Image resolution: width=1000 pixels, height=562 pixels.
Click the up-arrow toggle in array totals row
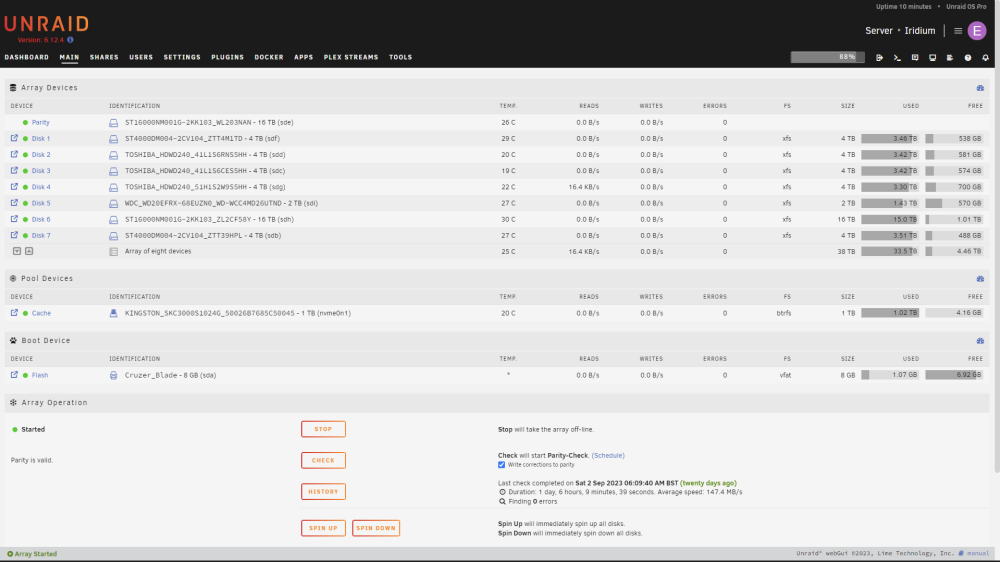tap(29, 251)
